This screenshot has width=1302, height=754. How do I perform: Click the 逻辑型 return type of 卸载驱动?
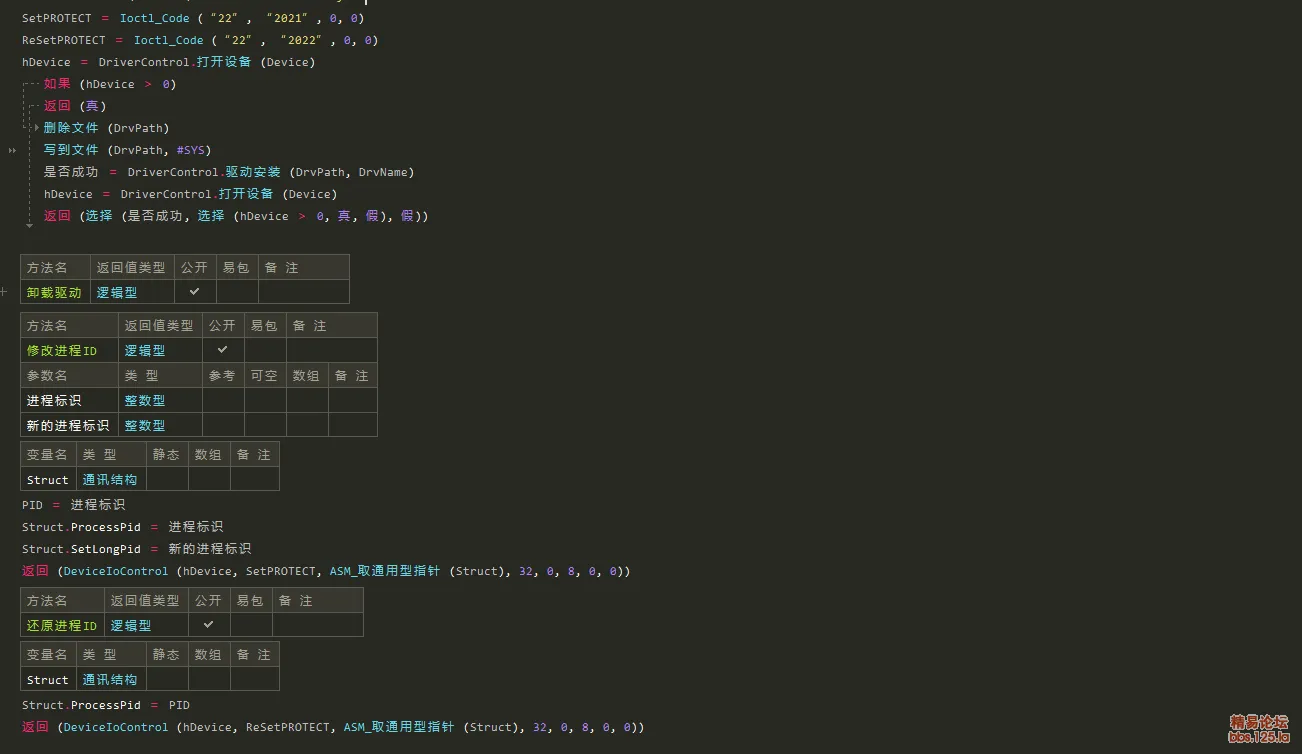pyautogui.click(x=117, y=293)
